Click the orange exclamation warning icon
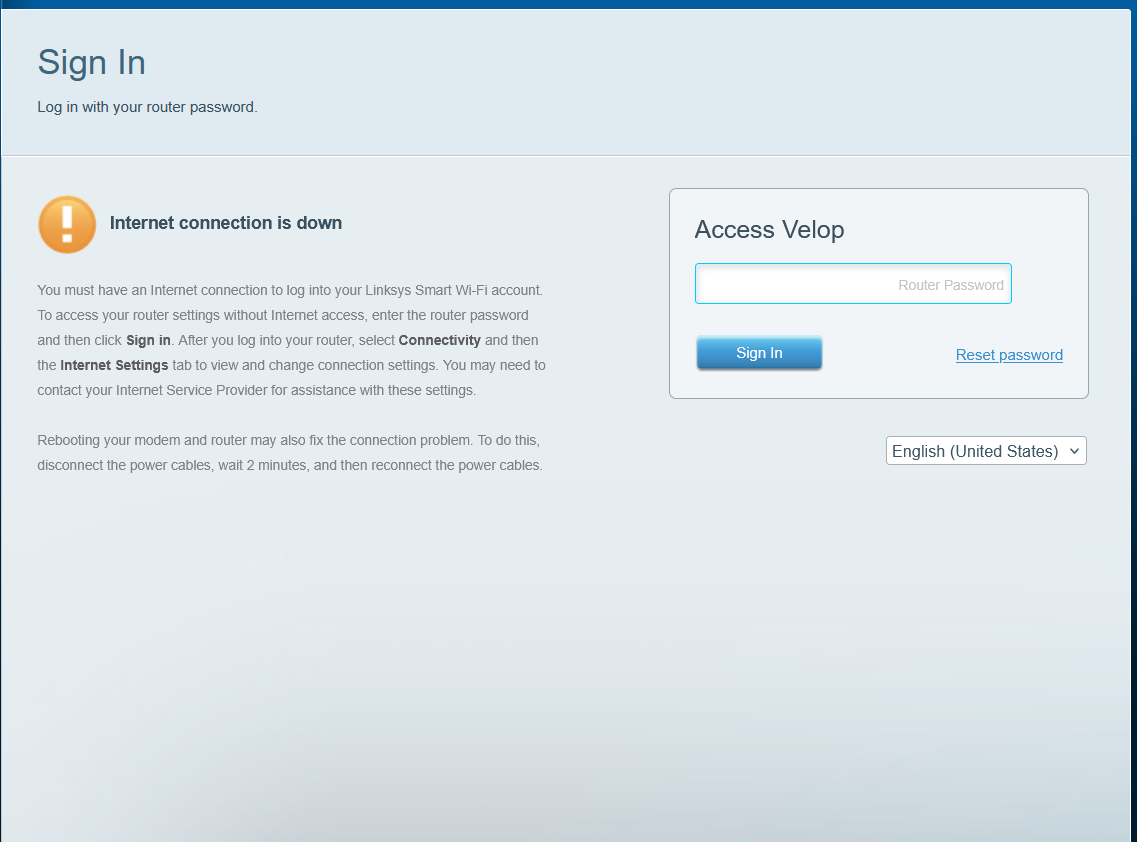 click(67, 224)
